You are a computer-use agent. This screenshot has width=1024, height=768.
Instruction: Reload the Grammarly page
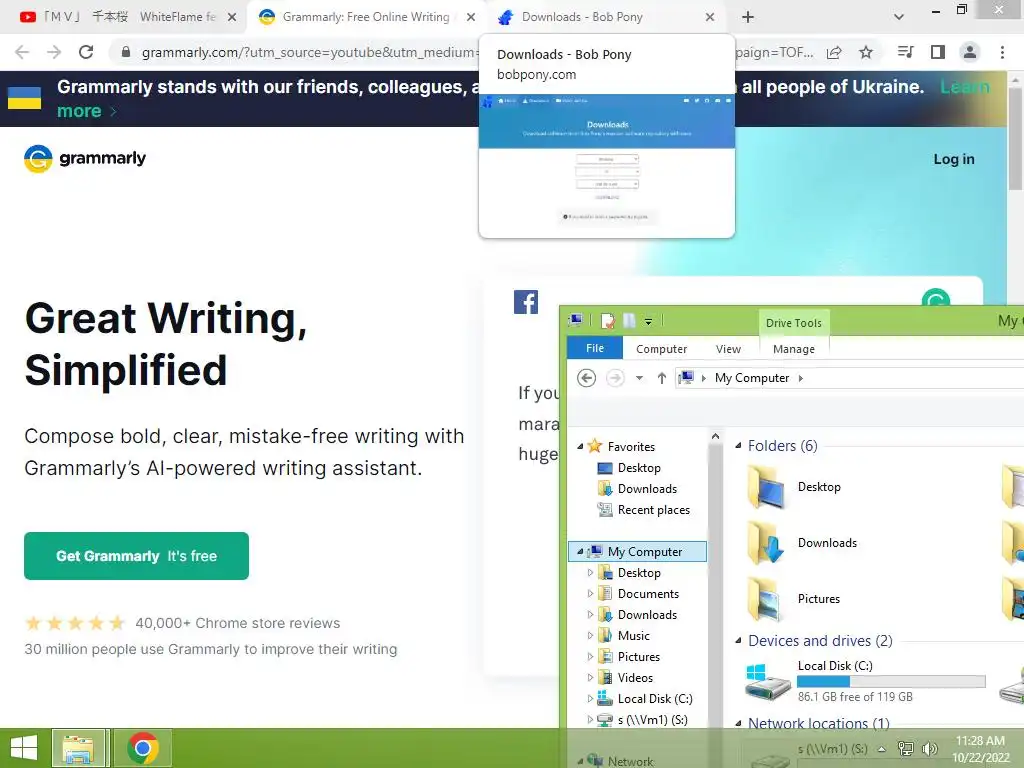(86, 52)
